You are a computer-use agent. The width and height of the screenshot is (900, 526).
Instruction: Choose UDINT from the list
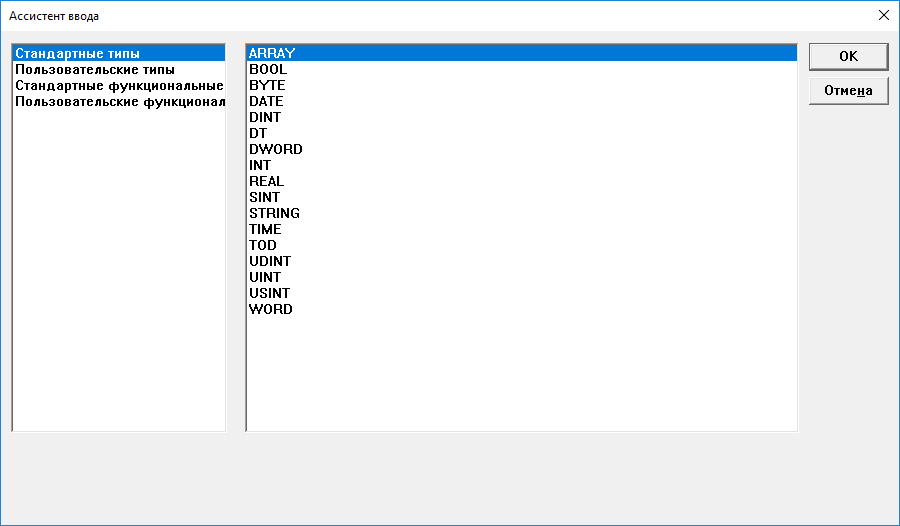click(x=270, y=261)
